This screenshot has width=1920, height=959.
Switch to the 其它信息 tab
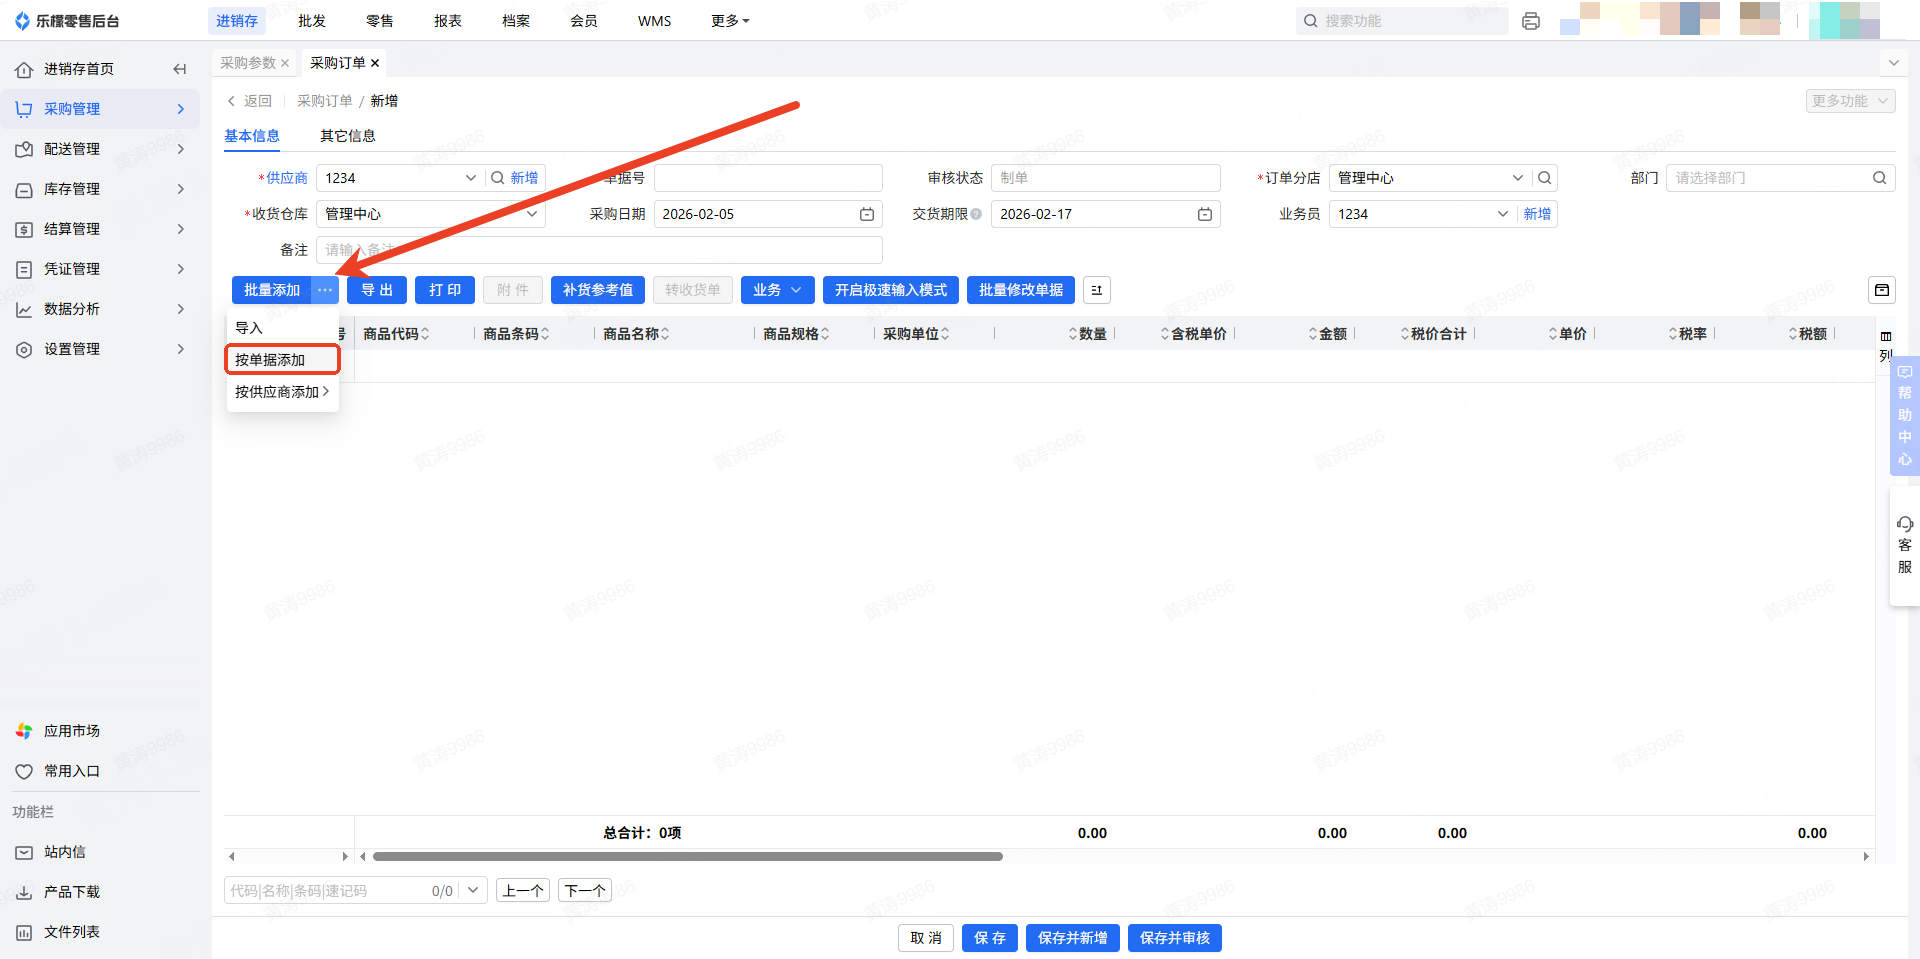click(x=348, y=136)
